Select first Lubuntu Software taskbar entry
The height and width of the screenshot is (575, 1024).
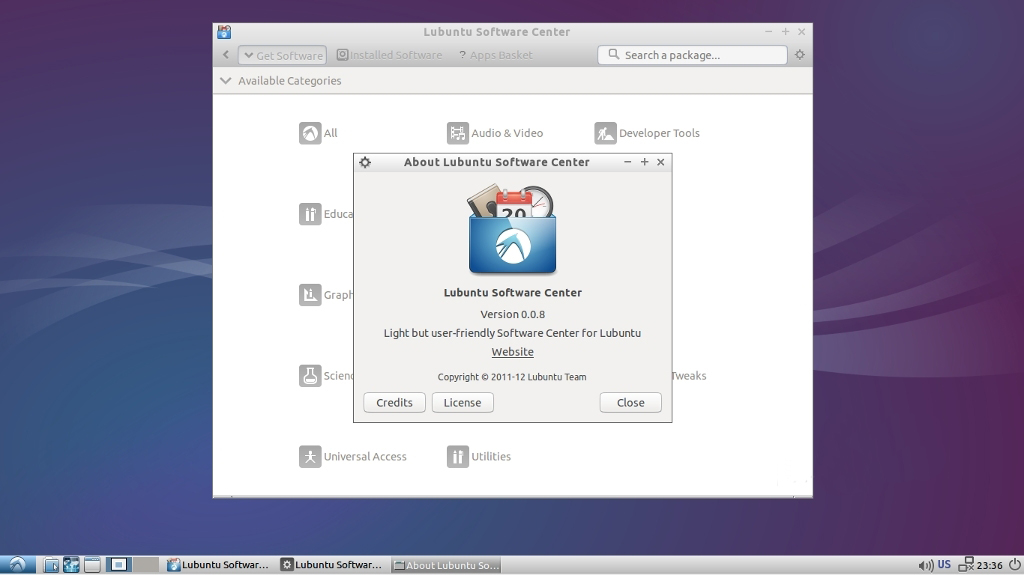coord(218,565)
